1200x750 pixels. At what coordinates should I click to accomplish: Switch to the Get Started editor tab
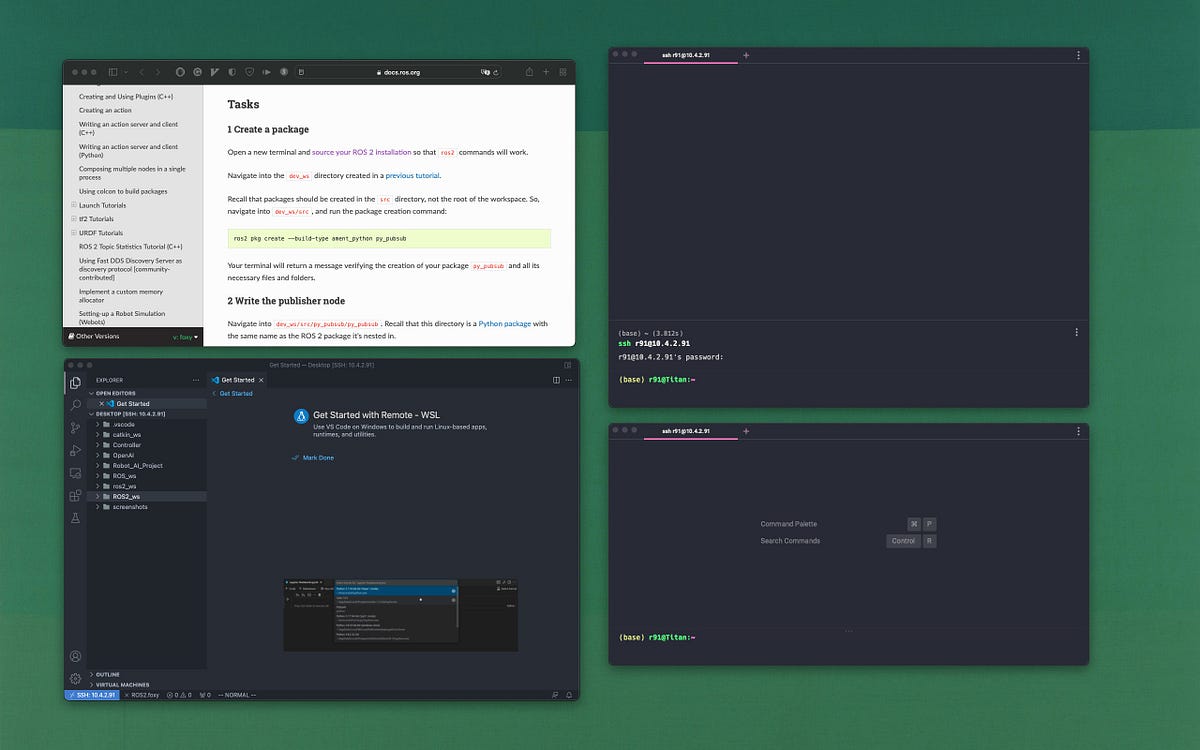click(235, 380)
